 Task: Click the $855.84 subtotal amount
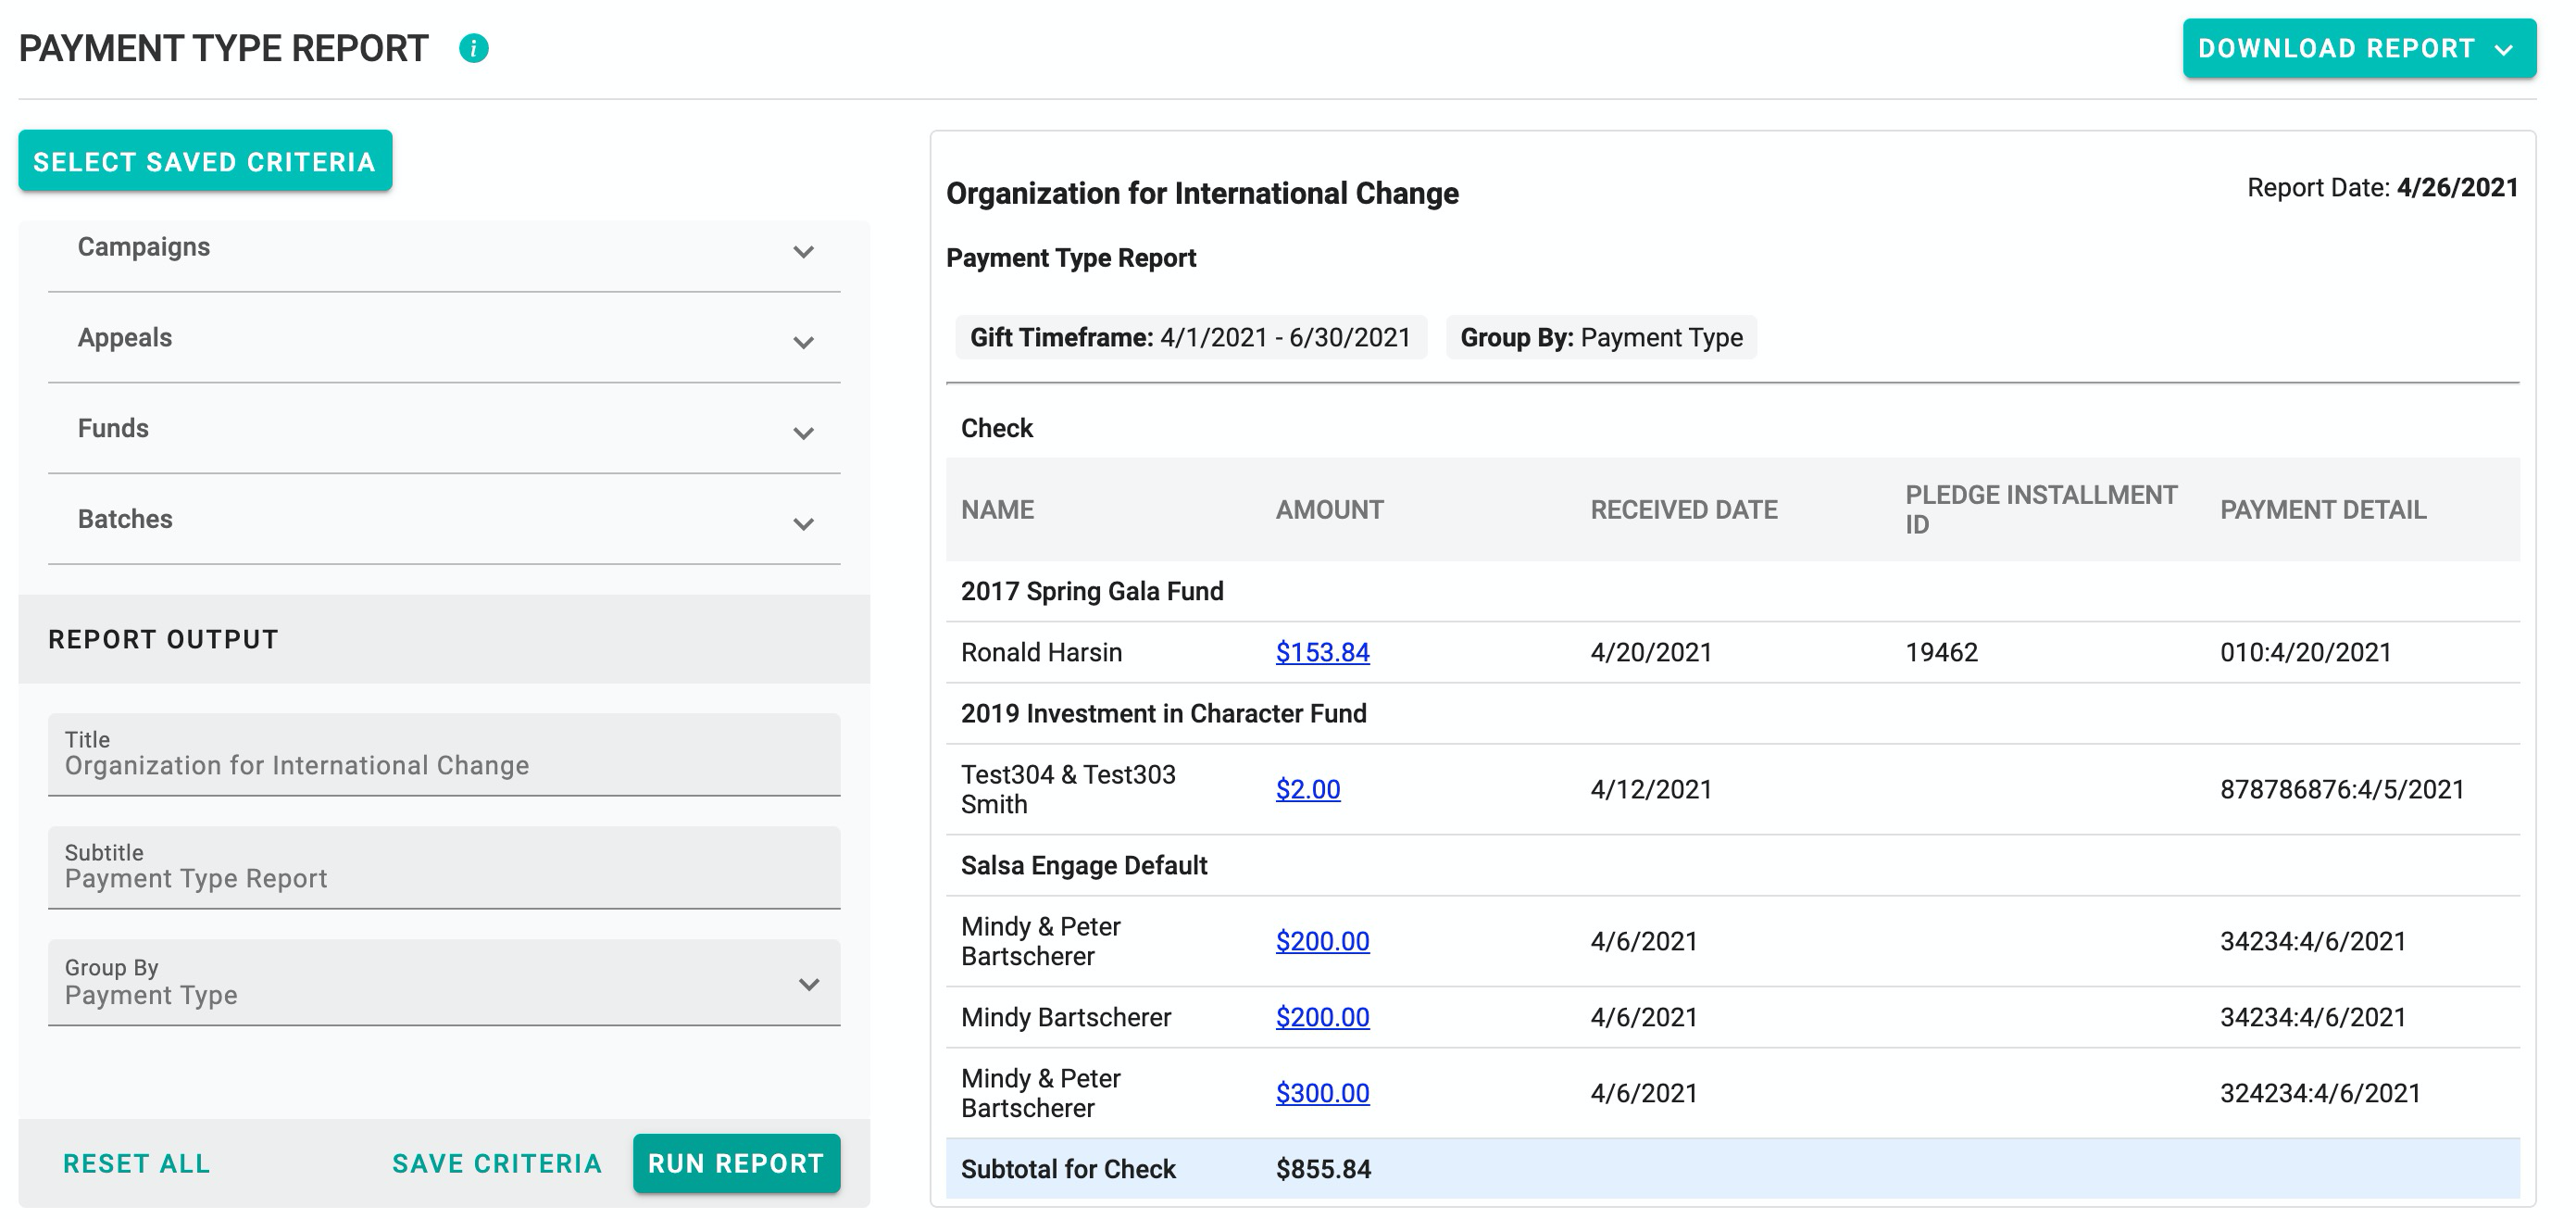[x=1323, y=1169]
